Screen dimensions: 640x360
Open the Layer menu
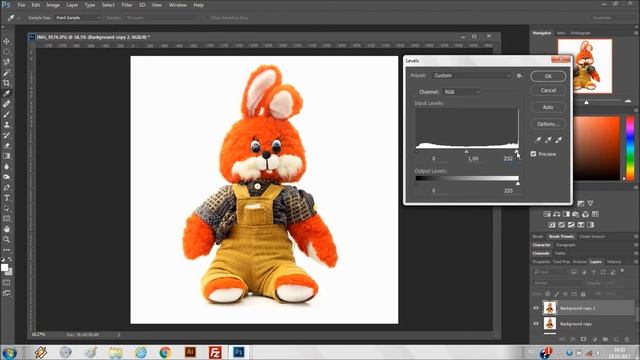[x=72, y=5]
